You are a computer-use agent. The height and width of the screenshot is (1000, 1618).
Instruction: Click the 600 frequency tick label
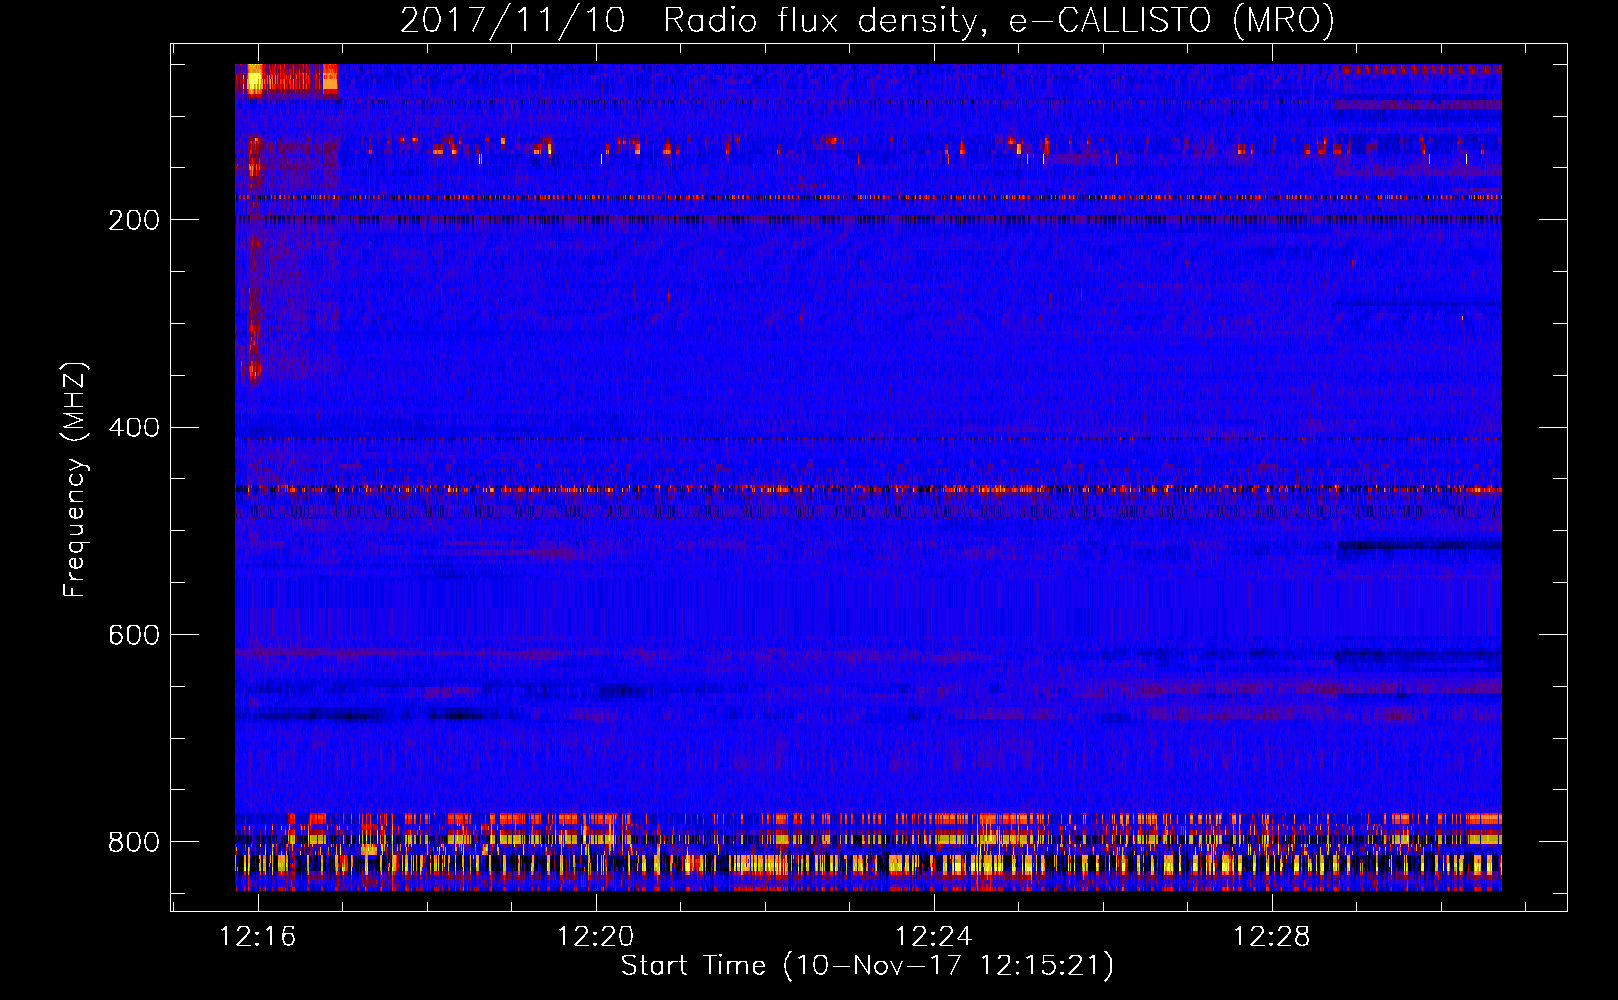coord(134,636)
